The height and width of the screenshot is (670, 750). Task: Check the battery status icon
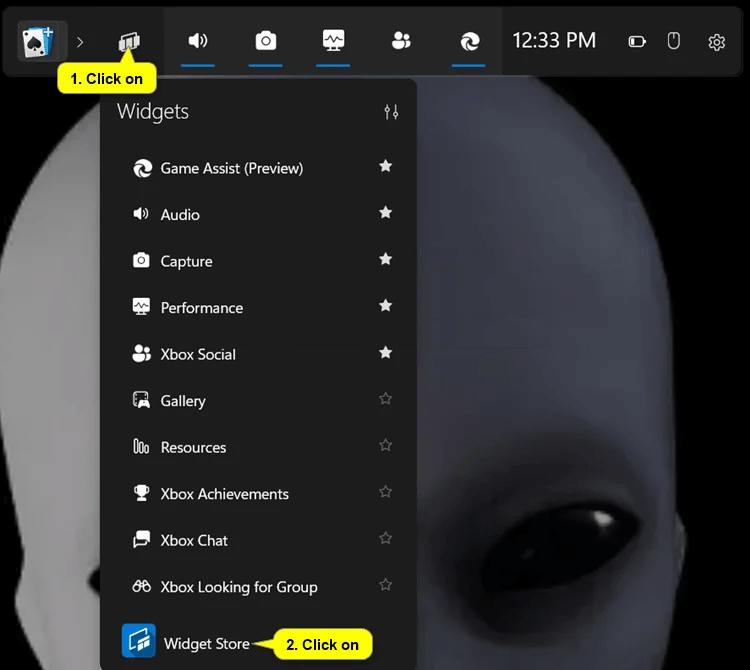[x=637, y=42]
